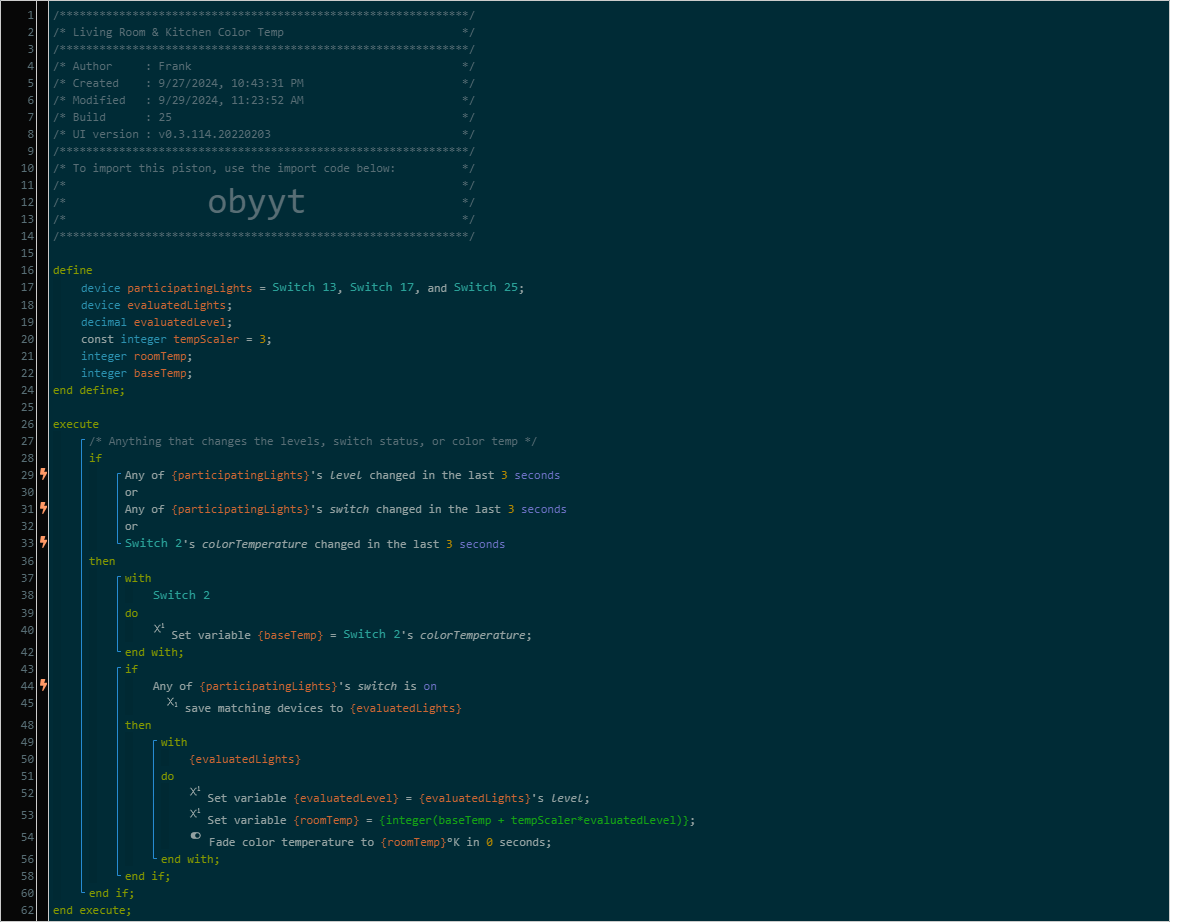The width and height of the screenshot is (1178, 923).
Task: Click the then keyword on line 36
Action: pyautogui.click(x=102, y=563)
